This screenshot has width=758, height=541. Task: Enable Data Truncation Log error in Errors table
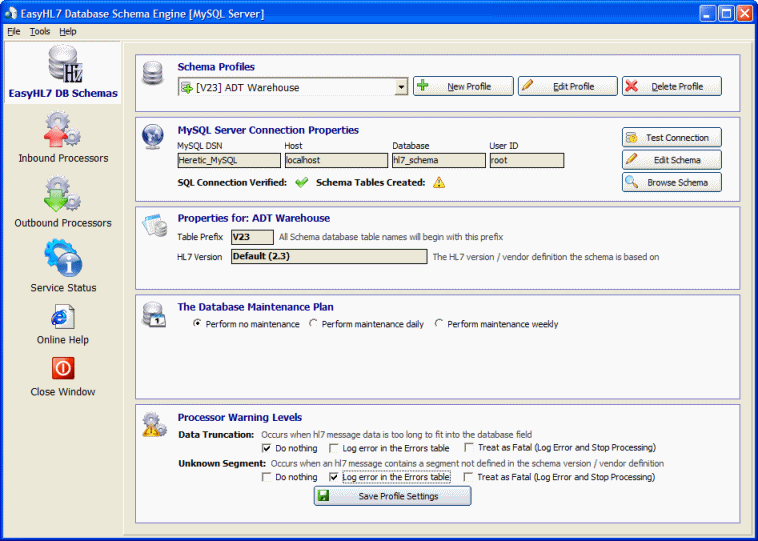[x=334, y=448]
